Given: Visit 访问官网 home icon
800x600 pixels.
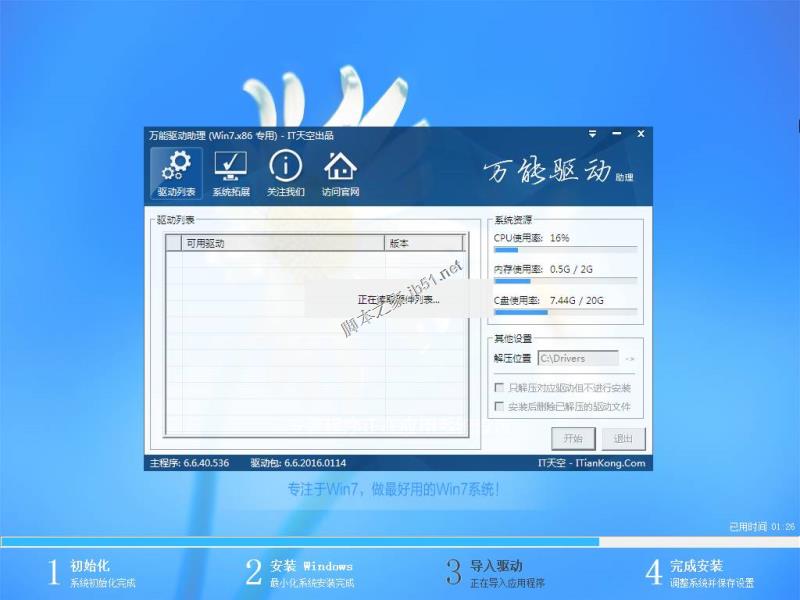Looking at the screenshot, I should coord(340,173).
